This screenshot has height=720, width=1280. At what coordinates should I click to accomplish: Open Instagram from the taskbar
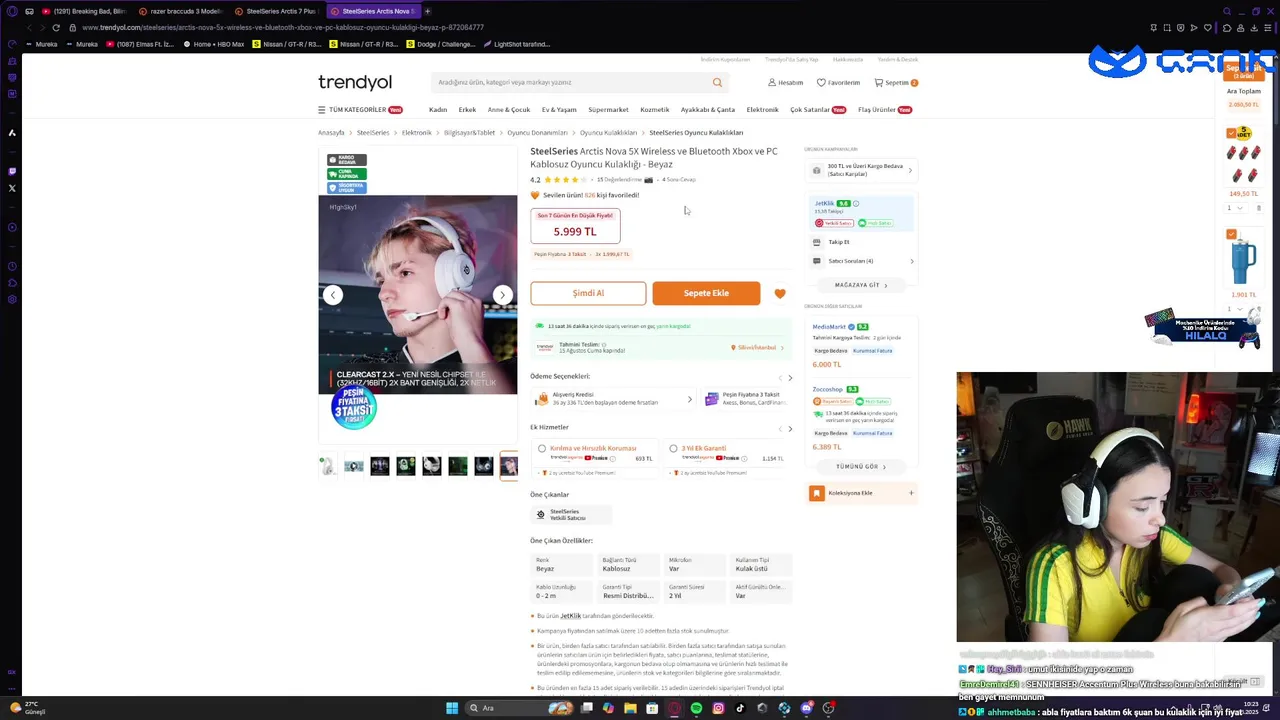[x=718, y=708]
